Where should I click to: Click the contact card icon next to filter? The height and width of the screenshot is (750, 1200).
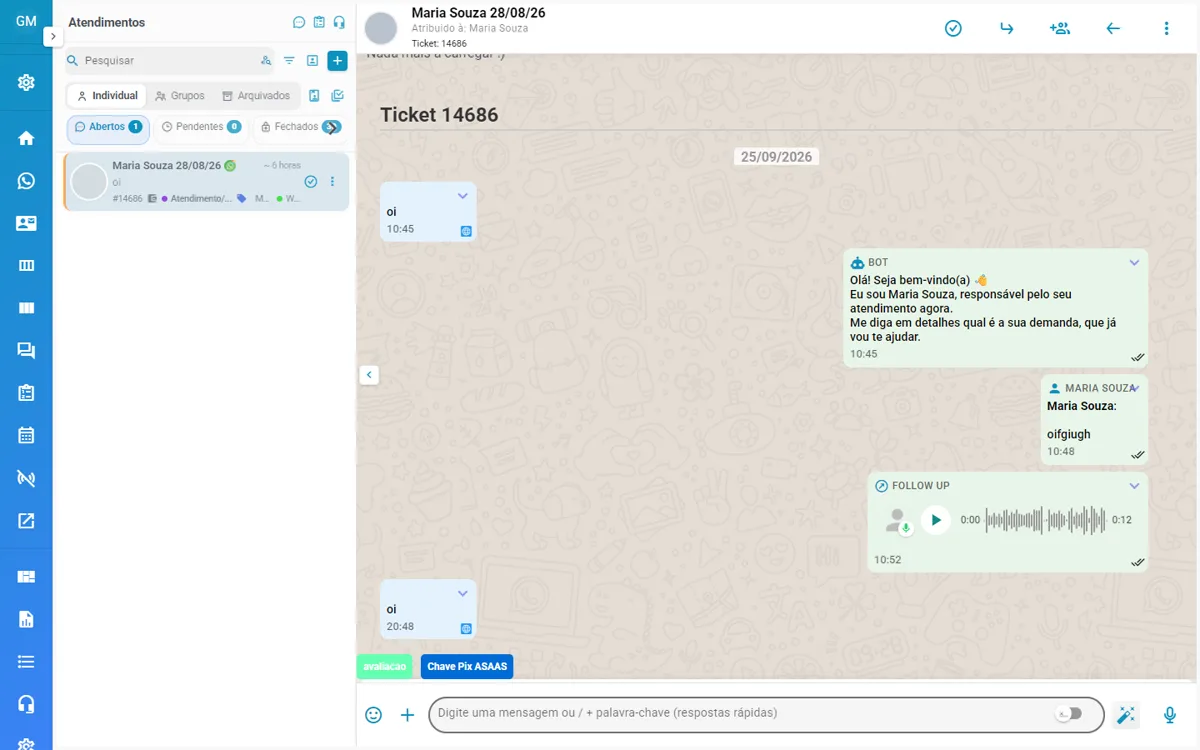click(x=312, y=61)
